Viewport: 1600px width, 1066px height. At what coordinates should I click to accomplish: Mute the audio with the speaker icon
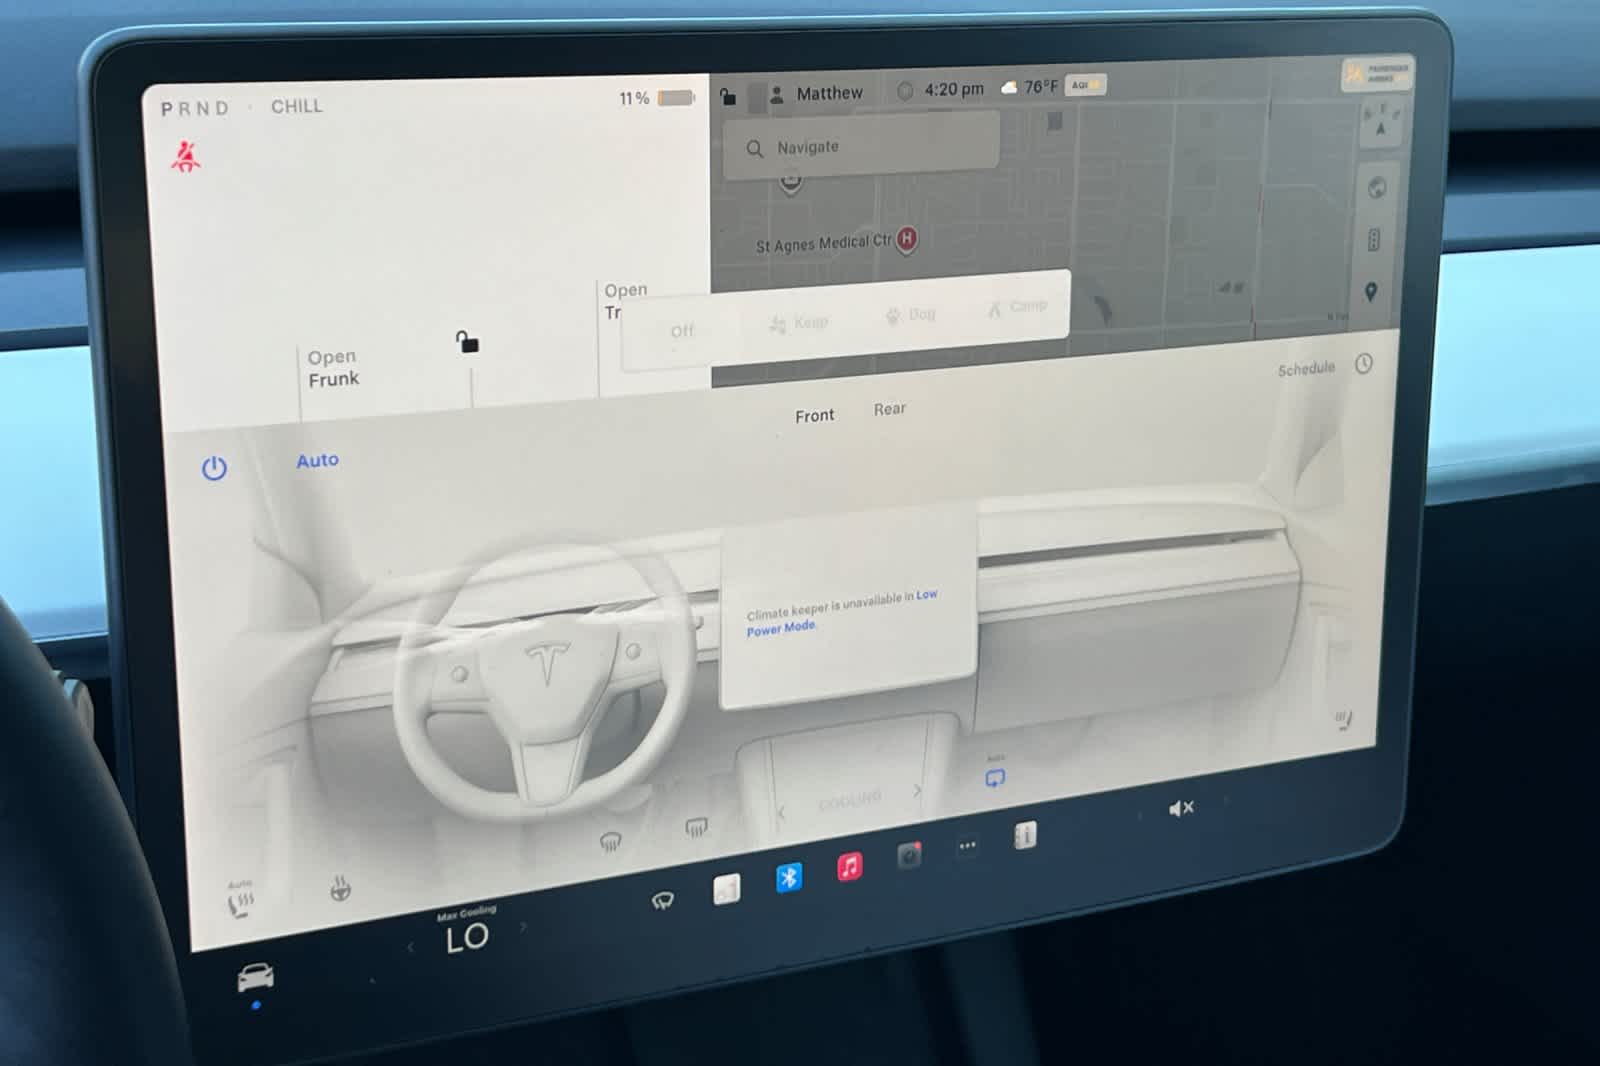[1180, 806]
